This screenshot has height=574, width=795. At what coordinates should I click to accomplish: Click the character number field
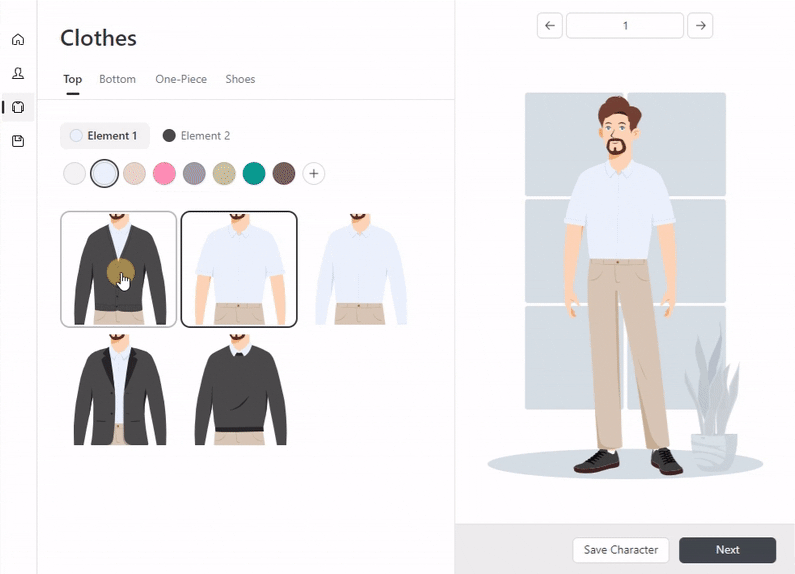point(625,25)
